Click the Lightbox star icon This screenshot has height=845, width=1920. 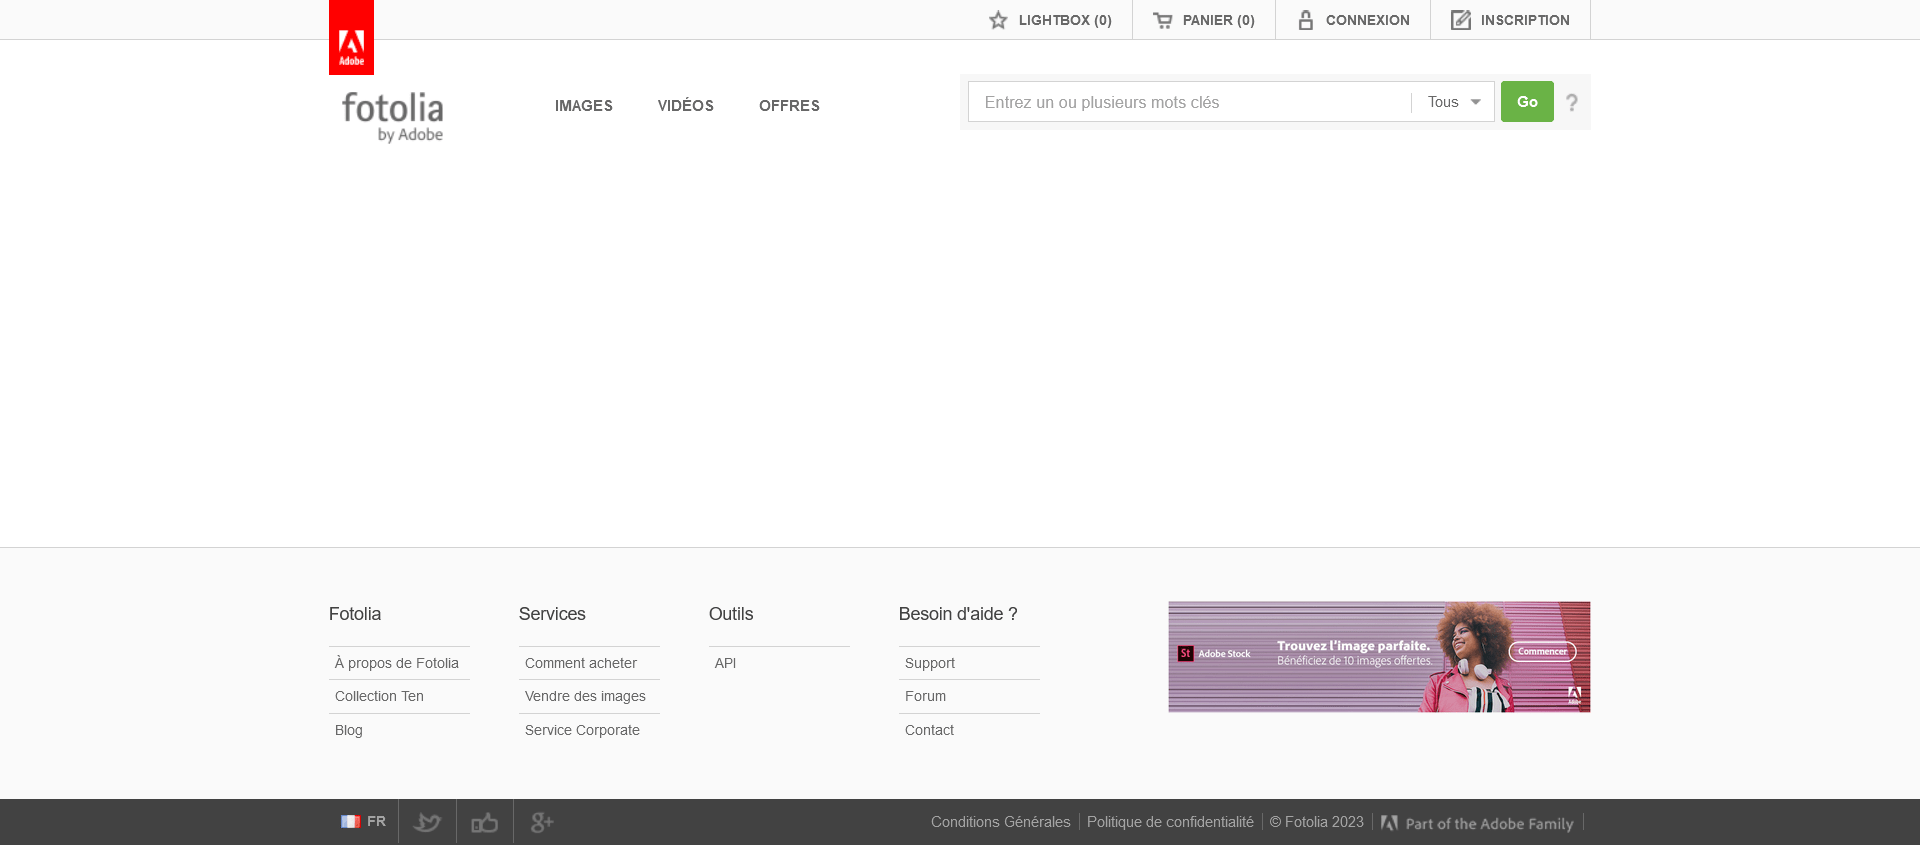click(x=998, y=20)
